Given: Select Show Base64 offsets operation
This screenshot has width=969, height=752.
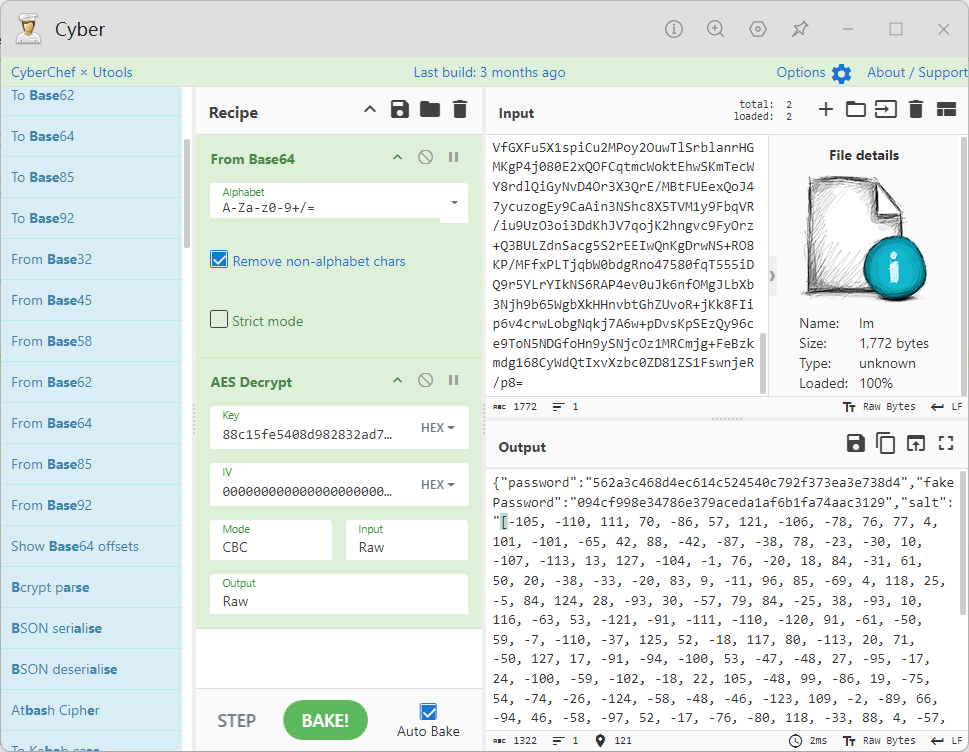Looking at the screenshot, I should click(x=91, y=546).
